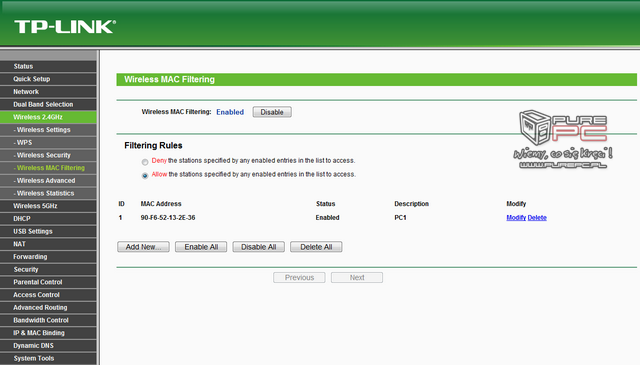The height and width of the screenshot is (365, 640).
Task: Go to Parental Control page
Action: 48,282
